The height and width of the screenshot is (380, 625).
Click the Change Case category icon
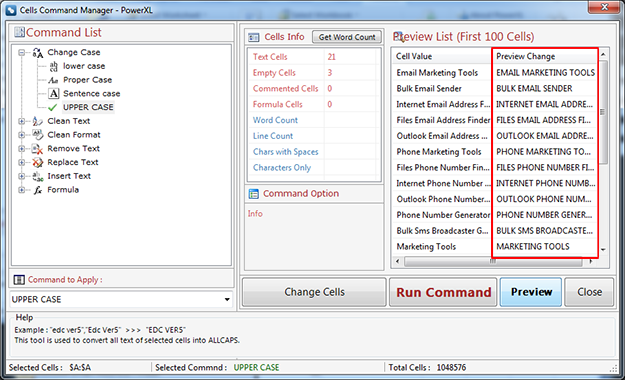(37, 53)
